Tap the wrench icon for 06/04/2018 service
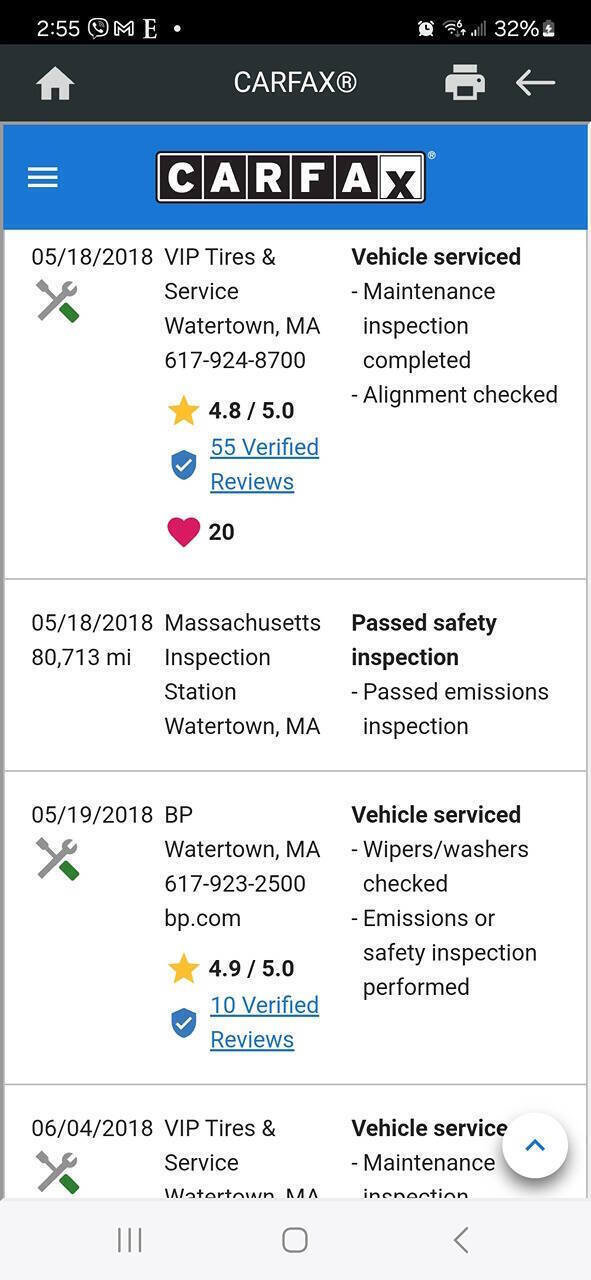 [57, 1172]
